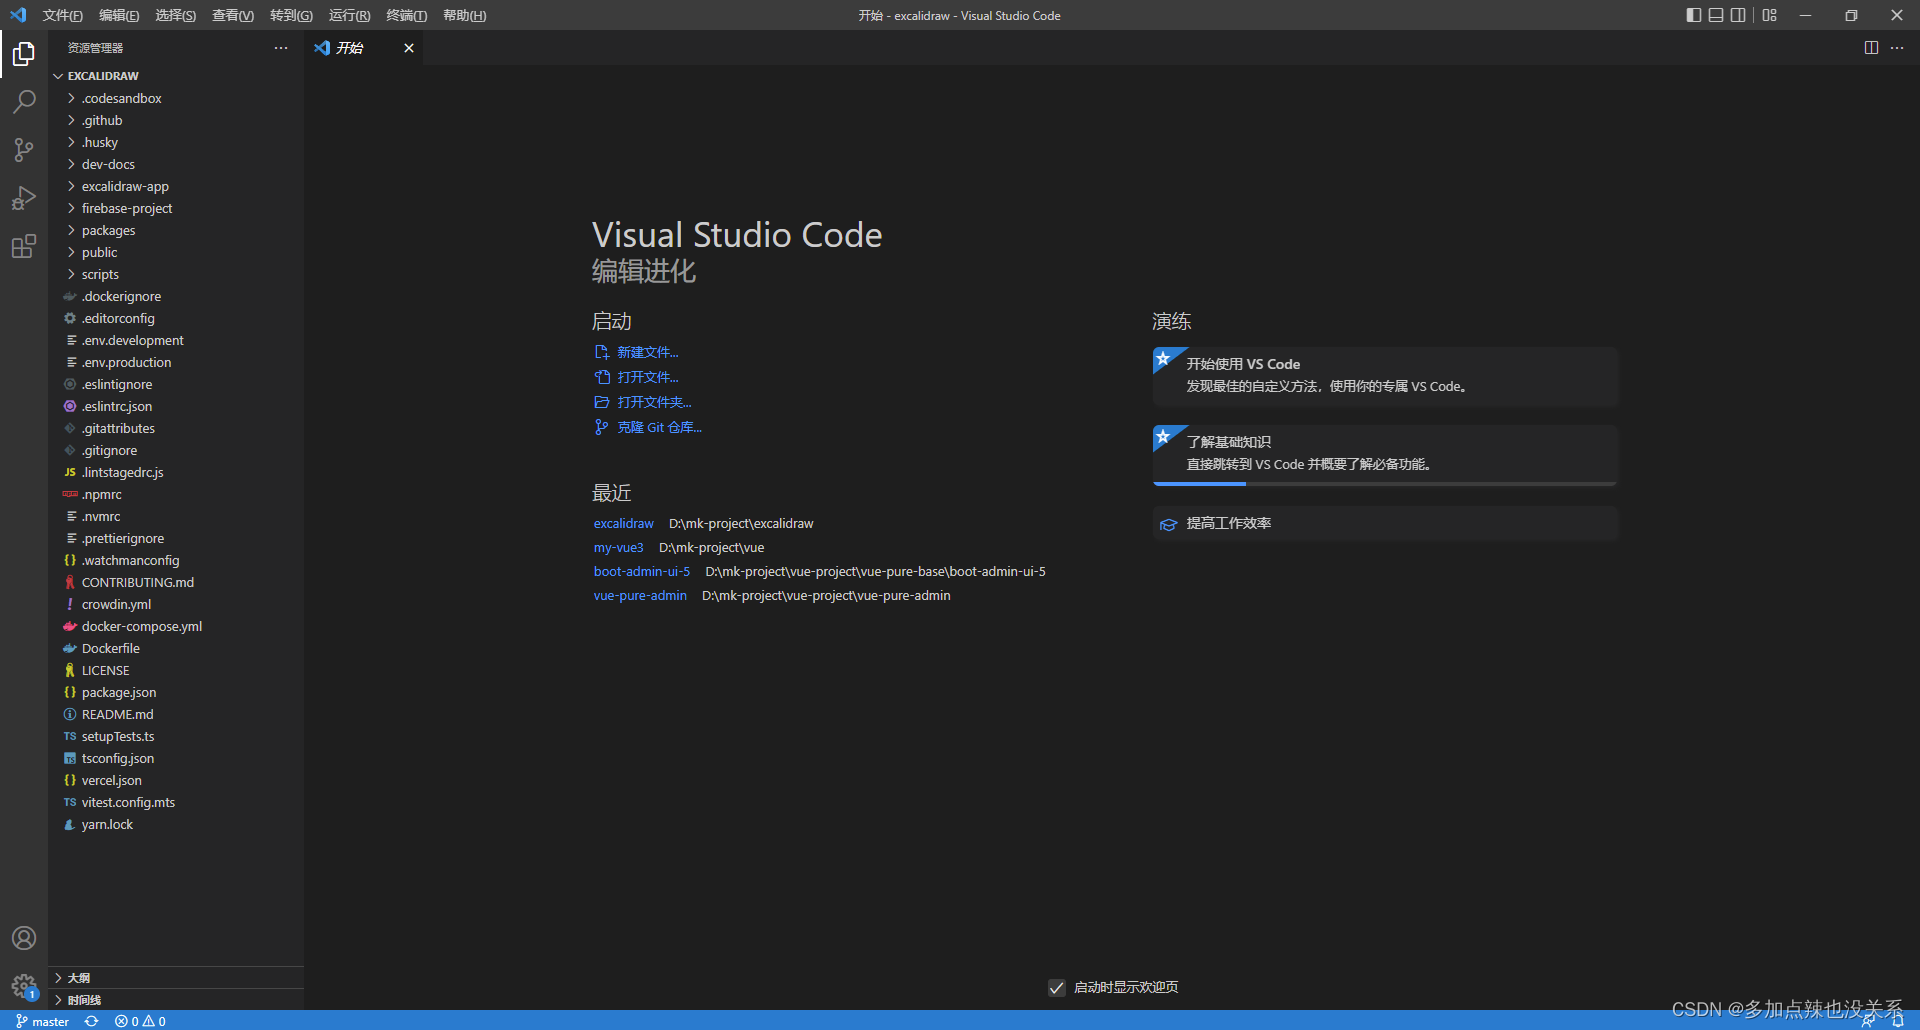Open tsconfig.json in the explorer
This screenshot has height=1030, width=1920.
coord(175,758)
